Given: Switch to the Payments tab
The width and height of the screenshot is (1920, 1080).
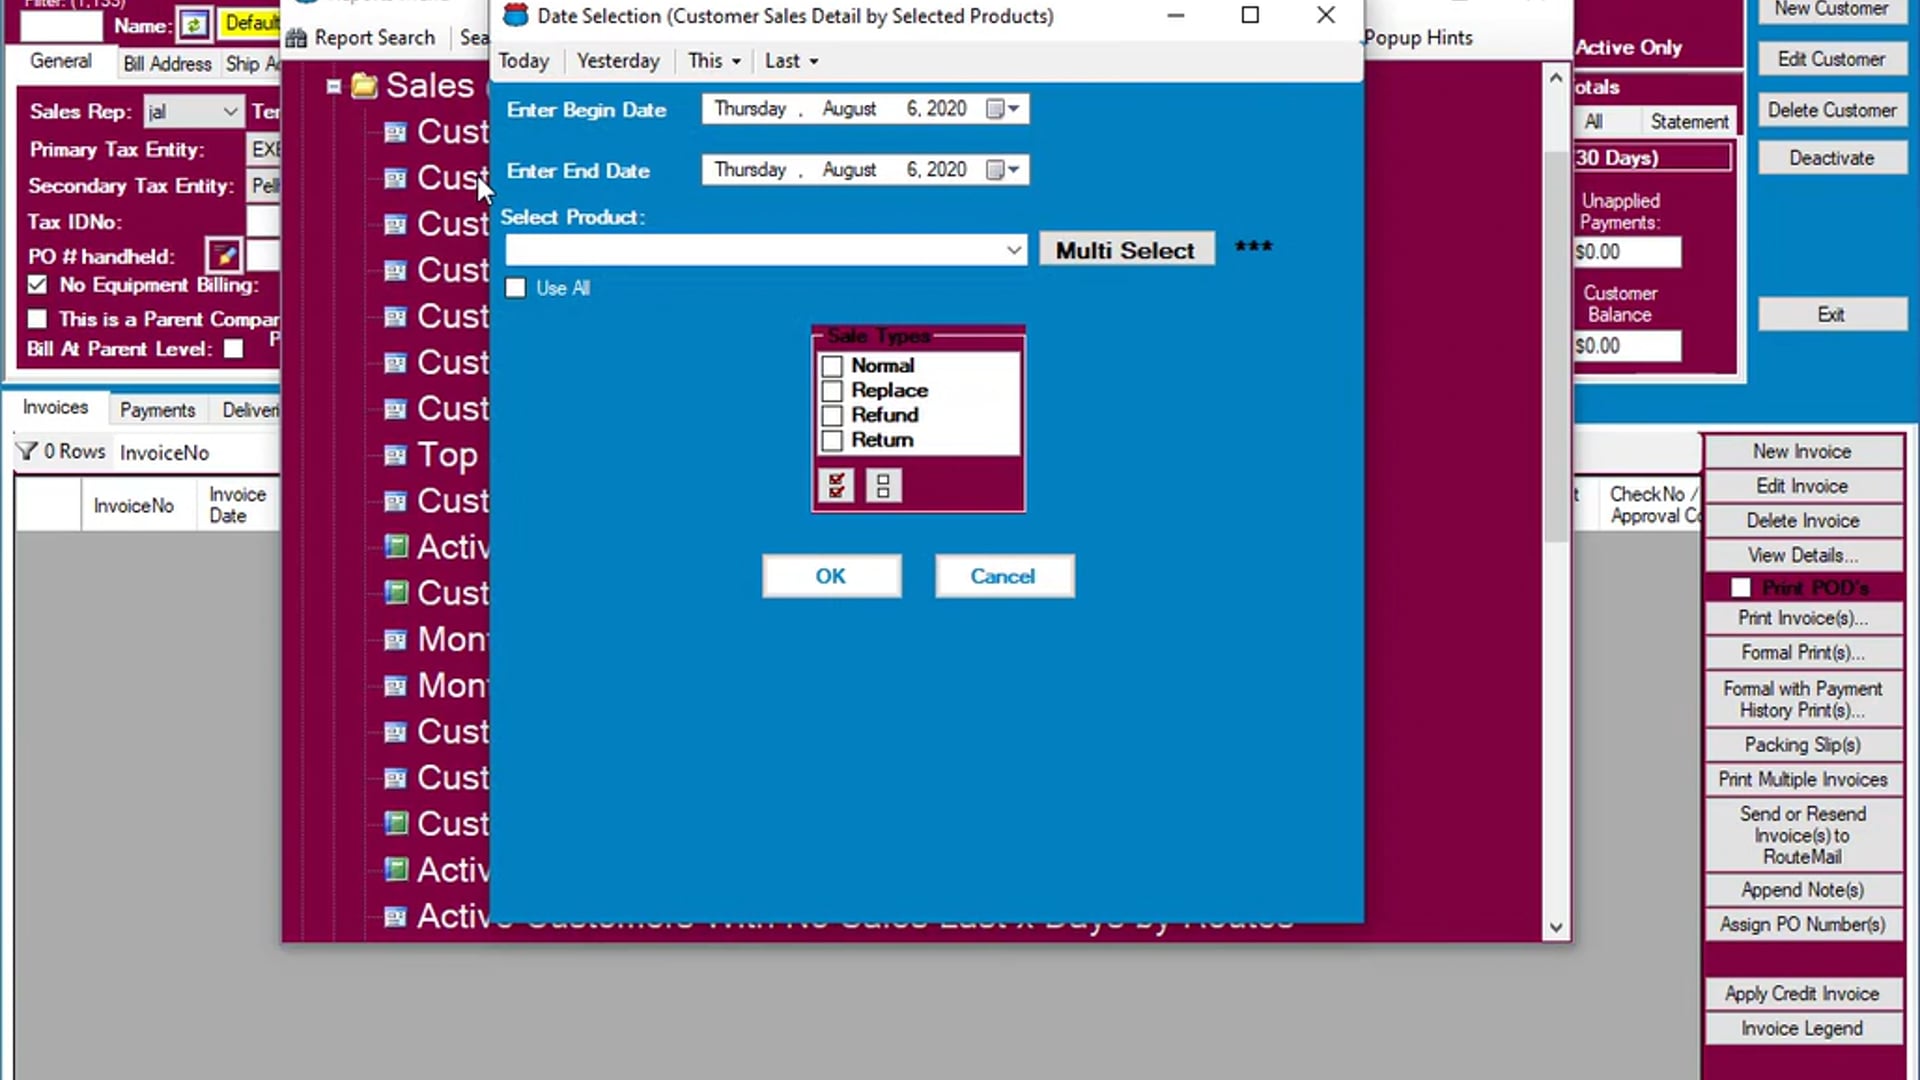Looking at the screenshot, I should [x=157, y=410].
